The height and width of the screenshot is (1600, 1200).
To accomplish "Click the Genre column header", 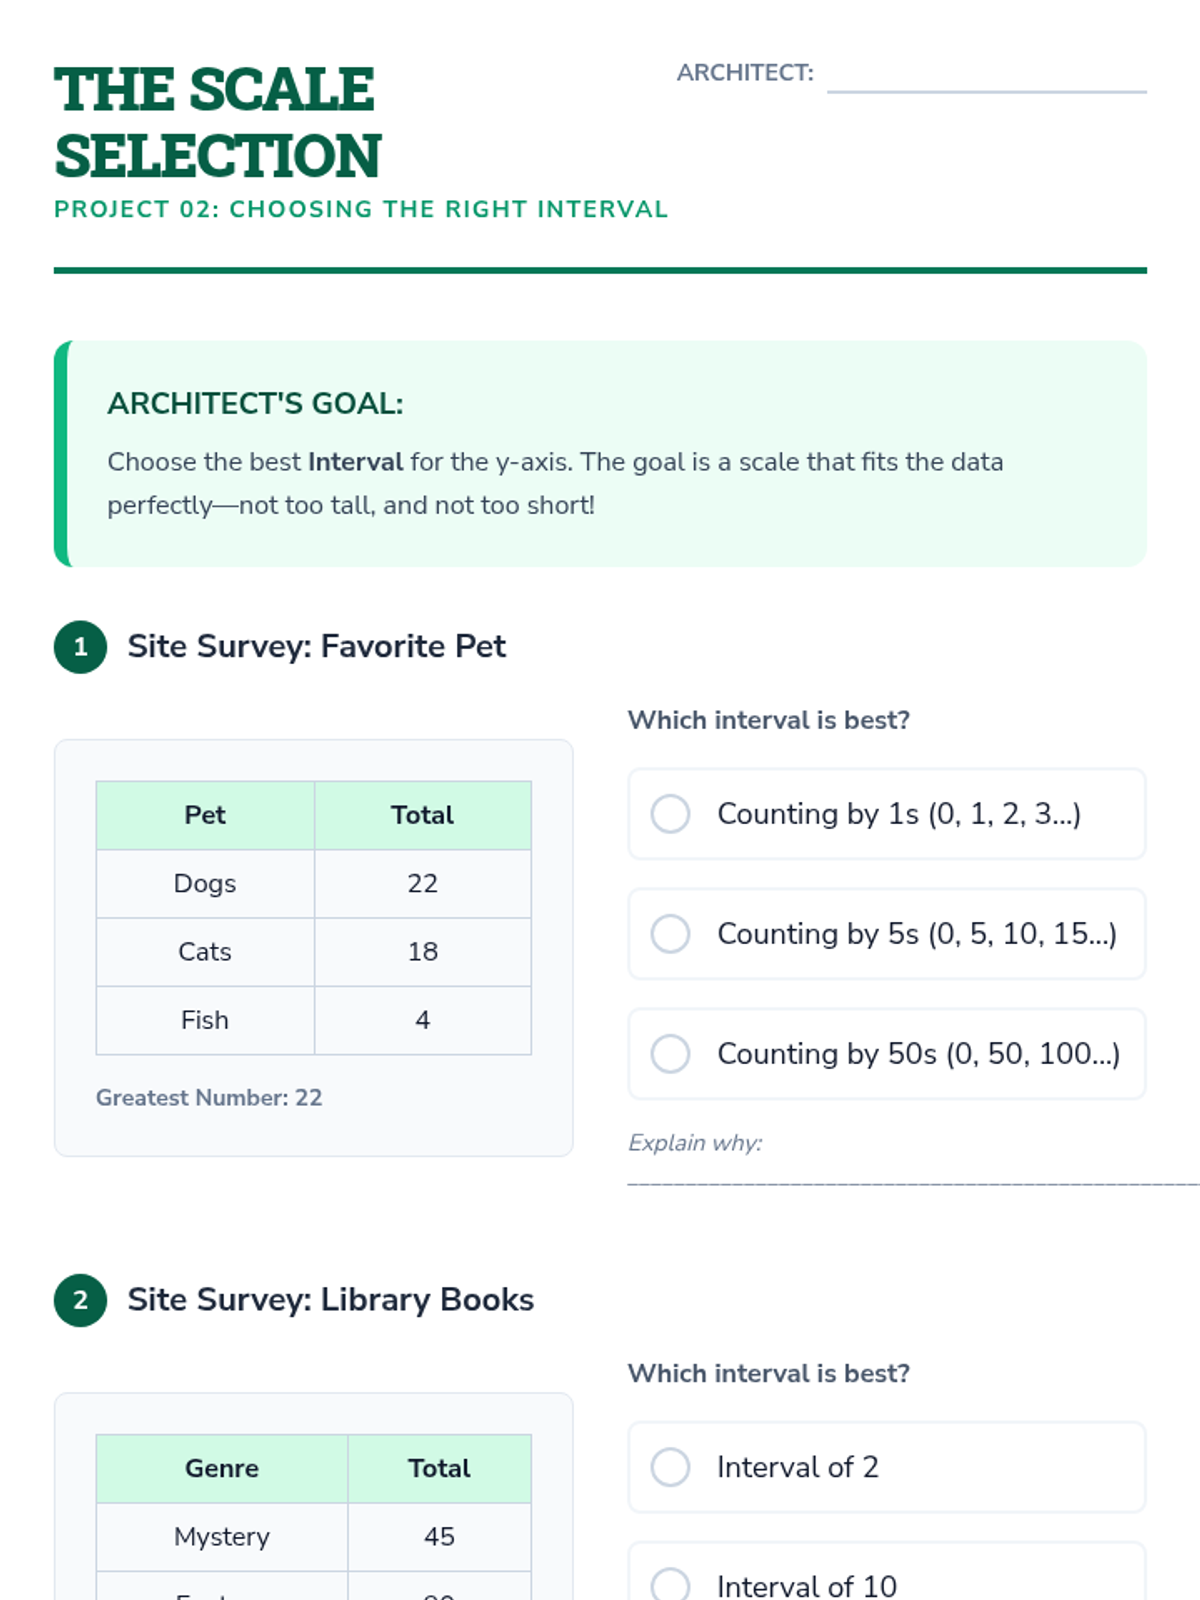I will (x=222, y=1468).
